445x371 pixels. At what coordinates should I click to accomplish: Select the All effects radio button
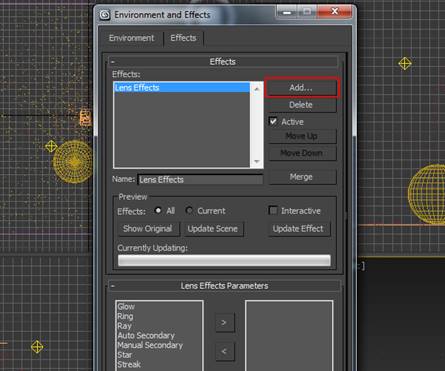tap(158, 210)
